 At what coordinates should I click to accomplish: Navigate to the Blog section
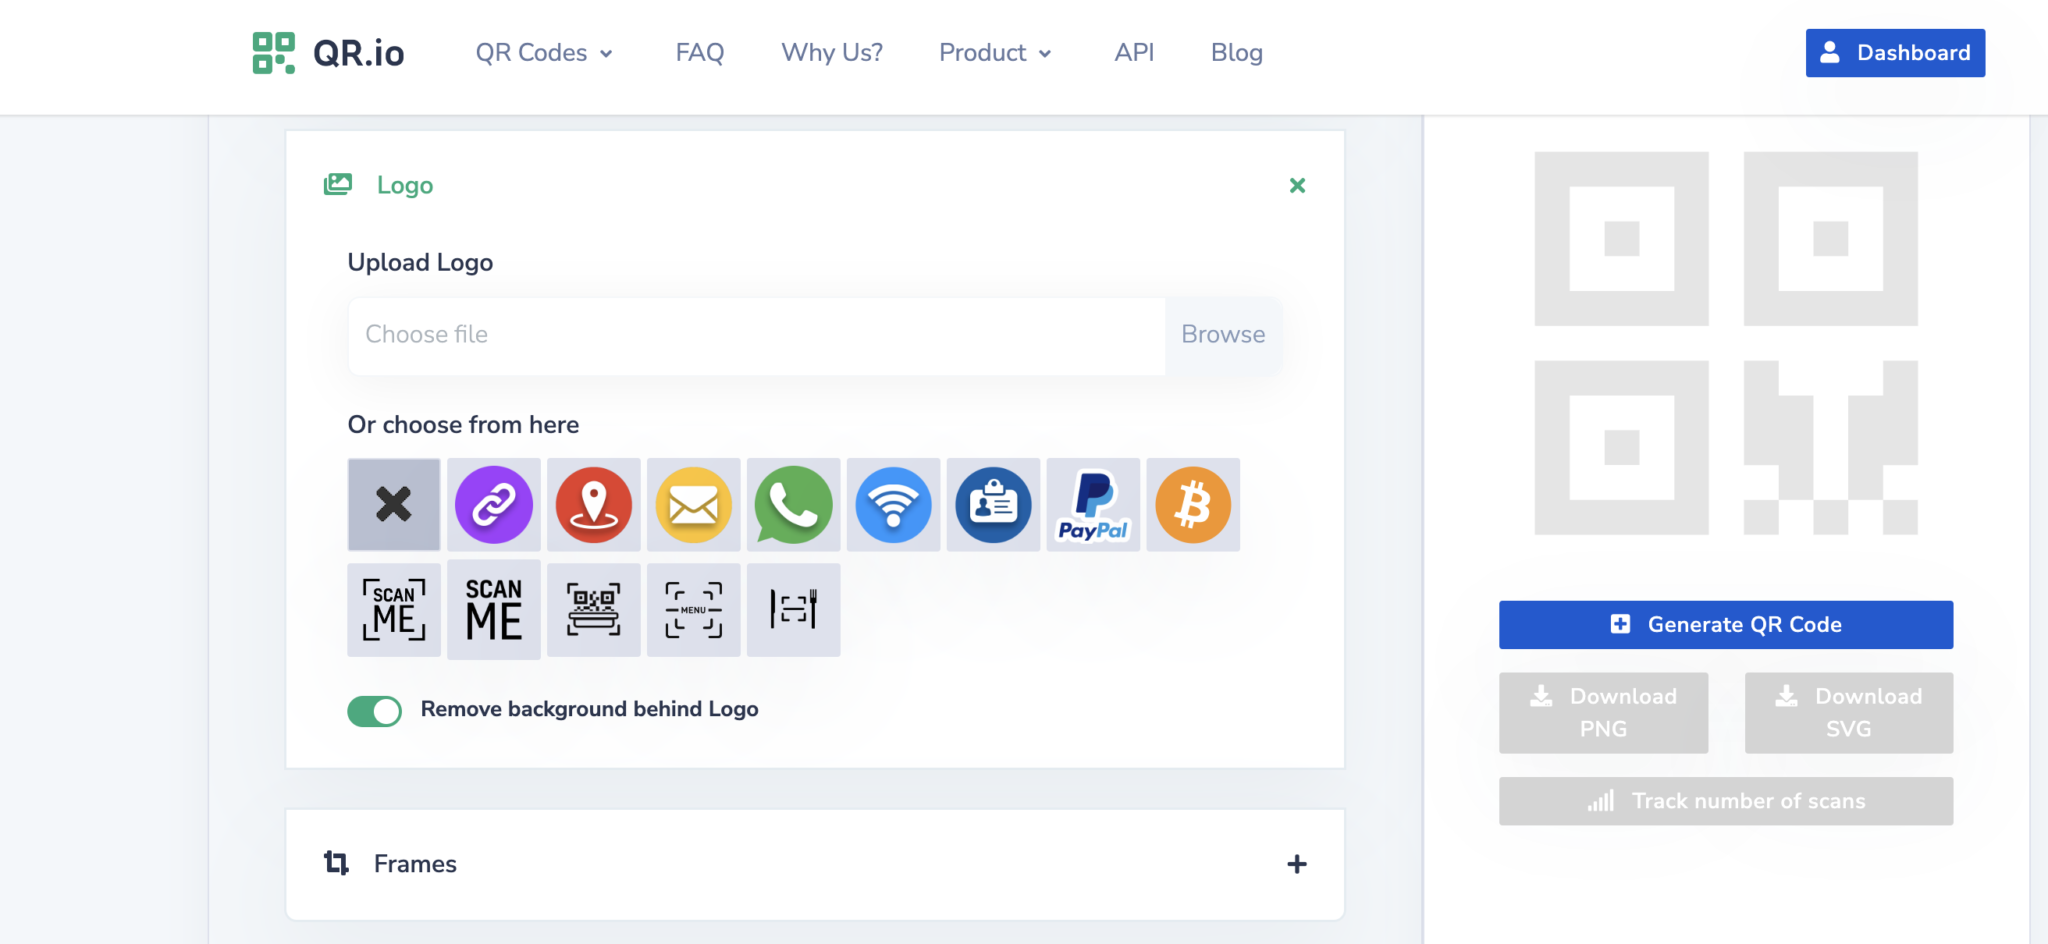pyautogui.click(x=1236, y=53)
